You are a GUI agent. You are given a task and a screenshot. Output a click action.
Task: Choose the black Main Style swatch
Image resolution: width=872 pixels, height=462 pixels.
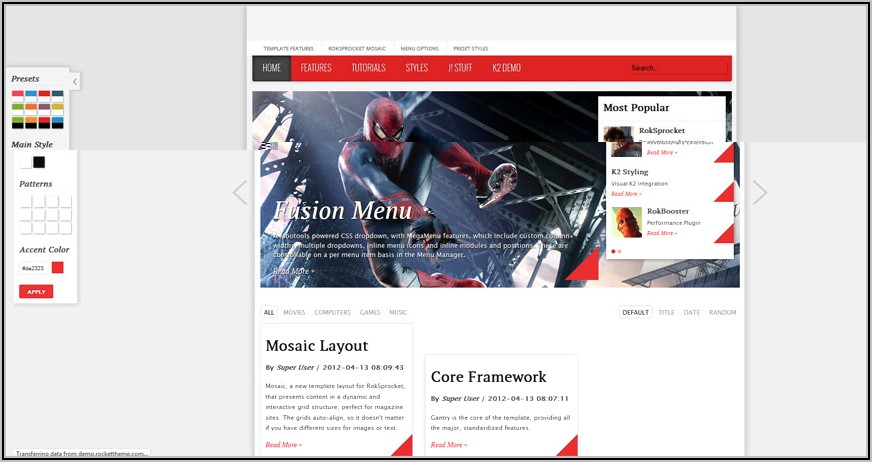click(39, 162)
